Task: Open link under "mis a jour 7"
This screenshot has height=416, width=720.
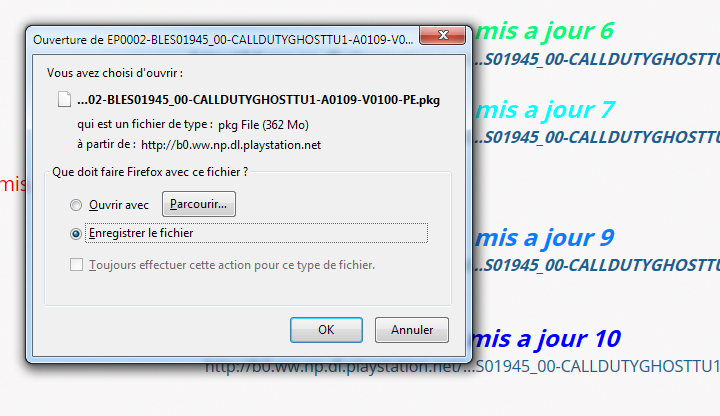Action: pyautogui.click(x=597, y=137)
